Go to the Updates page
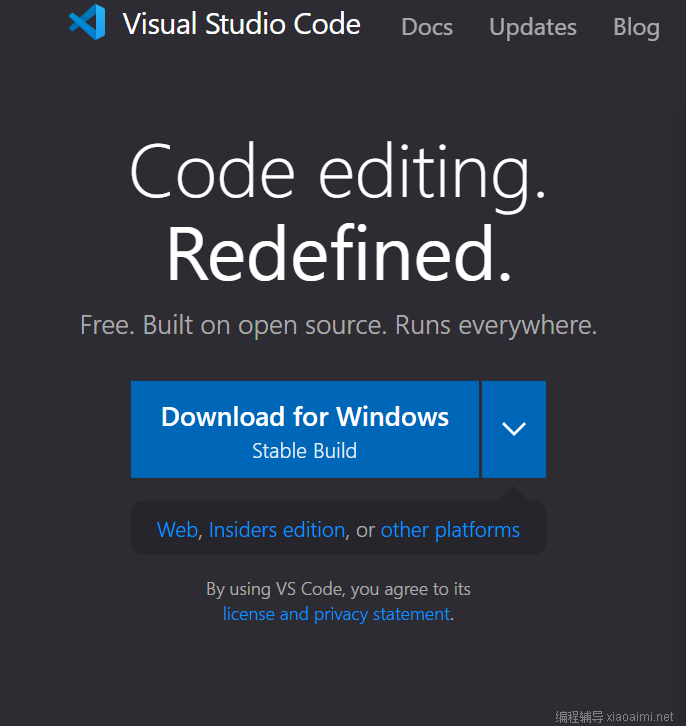This screenshot has height=726, width=686. pos(533,27)
